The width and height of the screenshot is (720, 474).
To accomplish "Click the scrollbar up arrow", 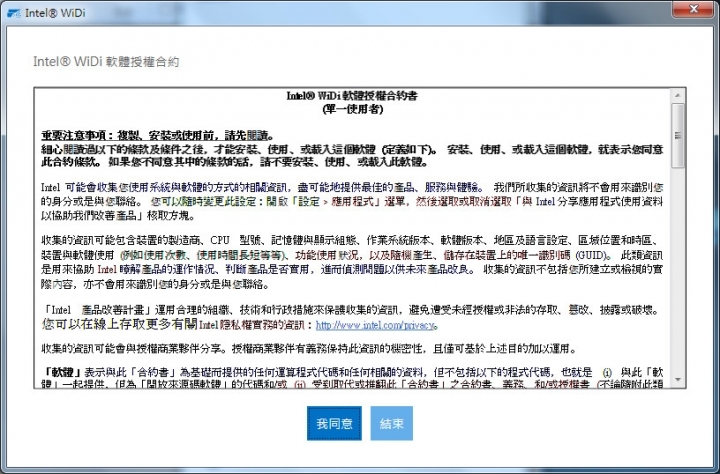I will pos(678,95).
